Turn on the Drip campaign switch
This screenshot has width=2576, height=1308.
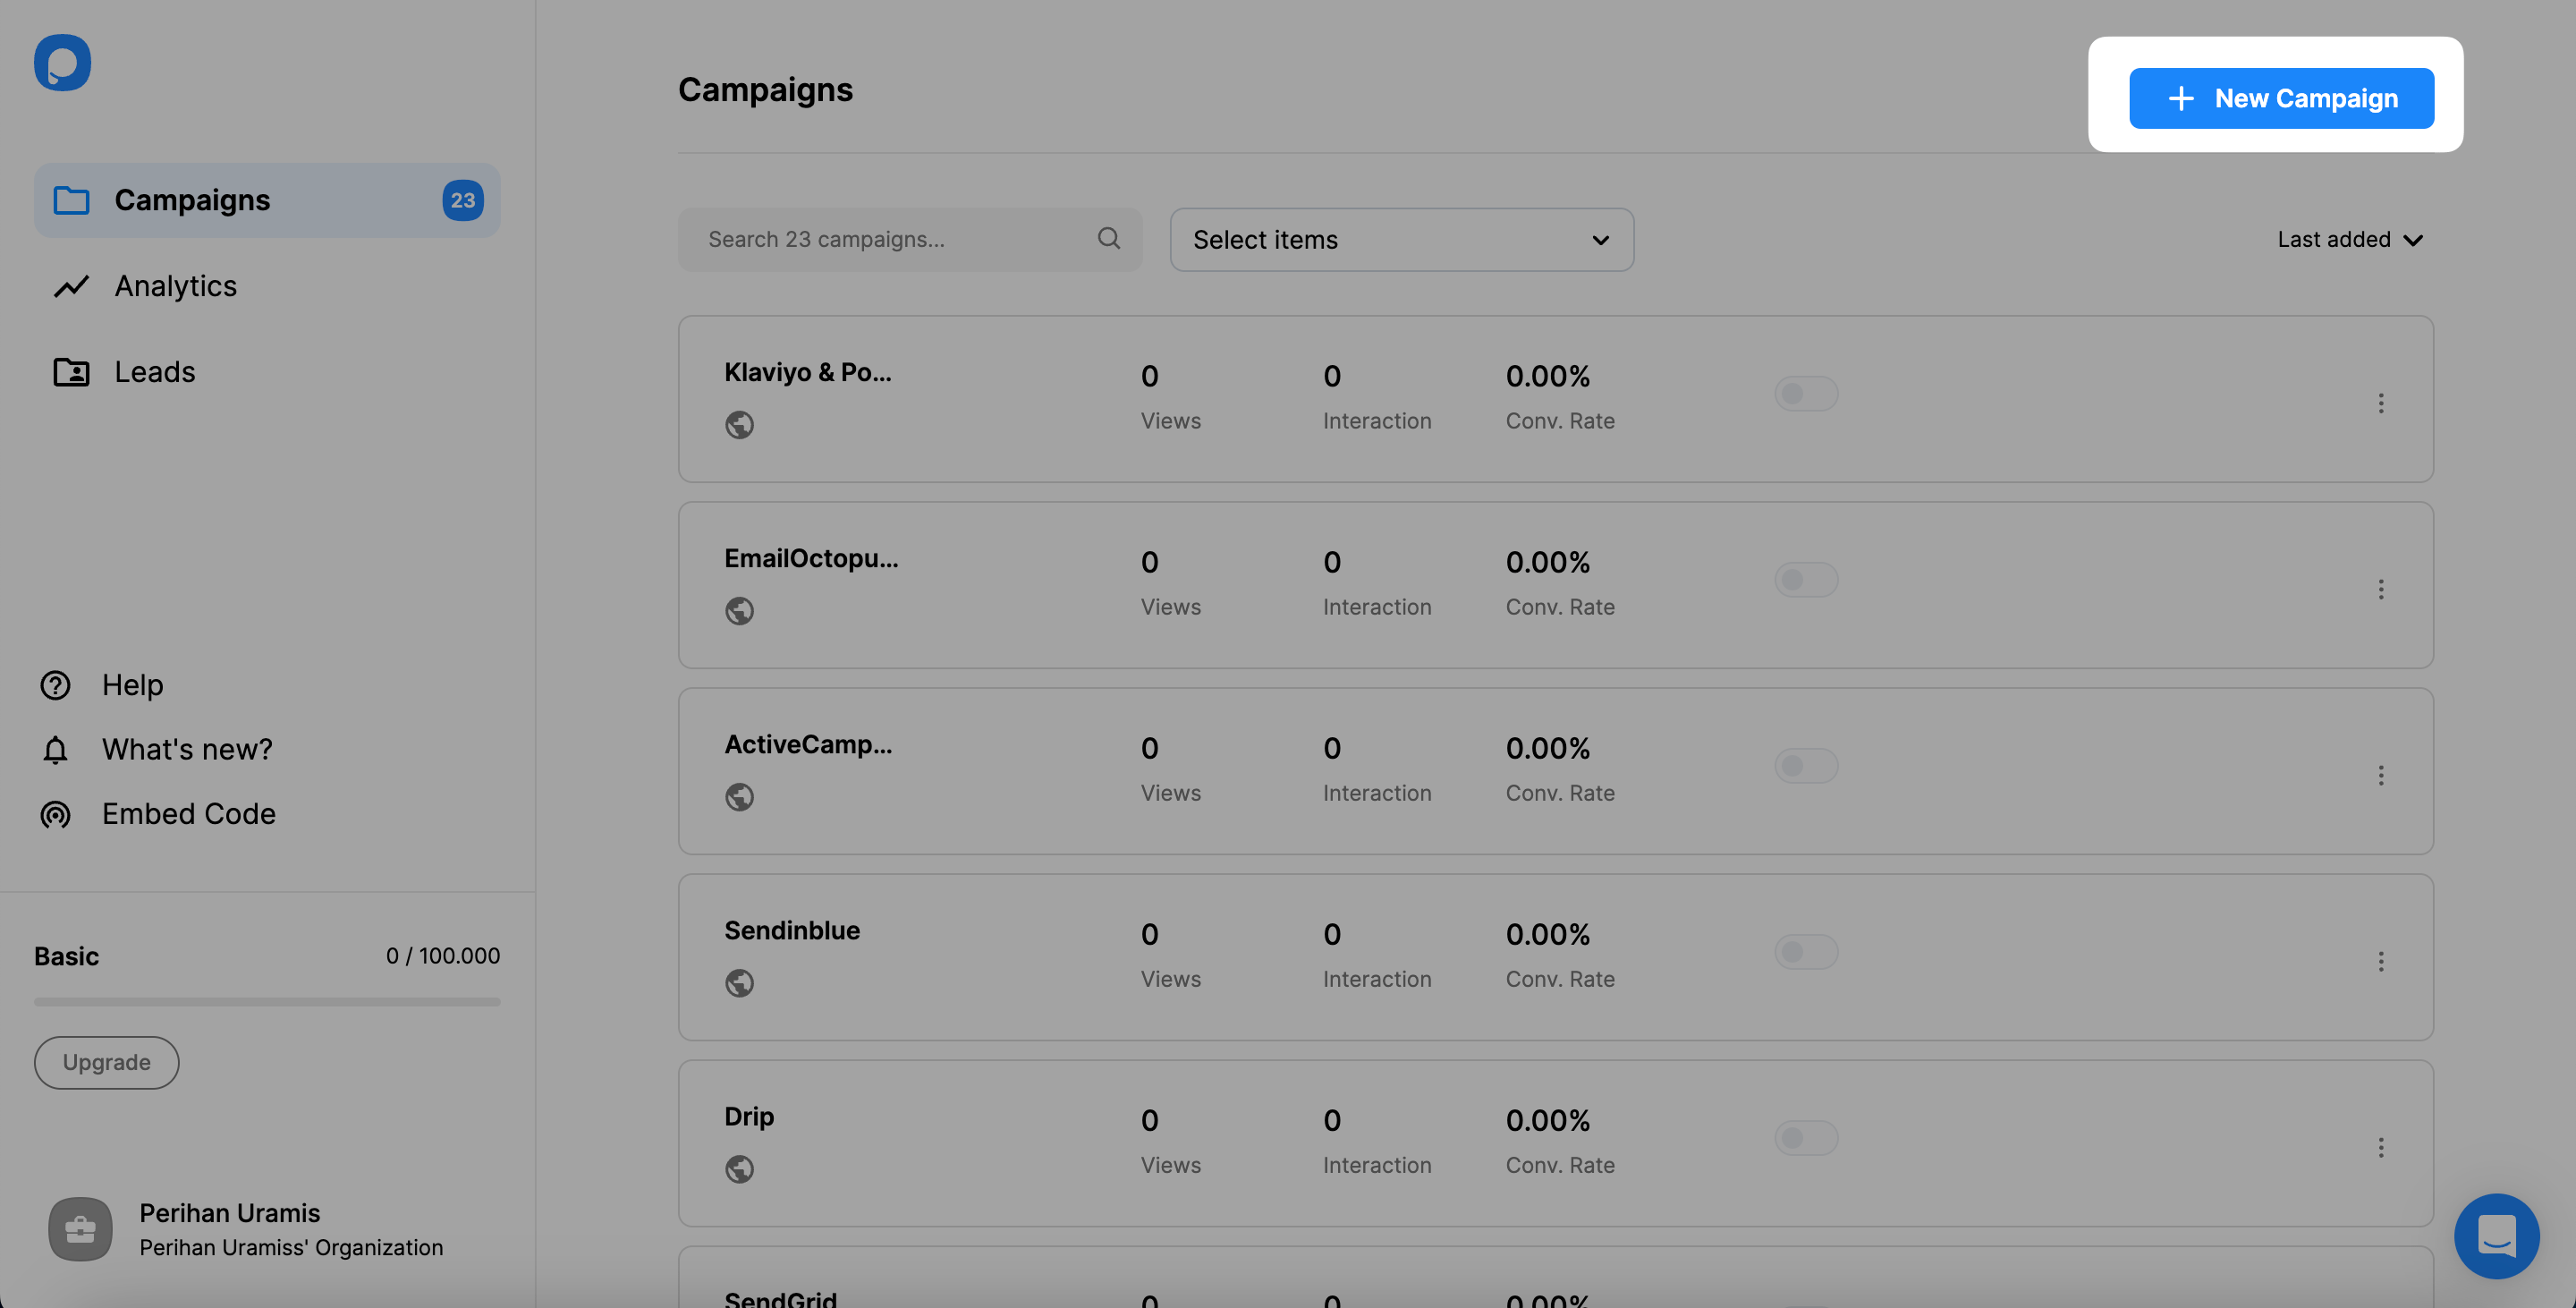1805,1138
